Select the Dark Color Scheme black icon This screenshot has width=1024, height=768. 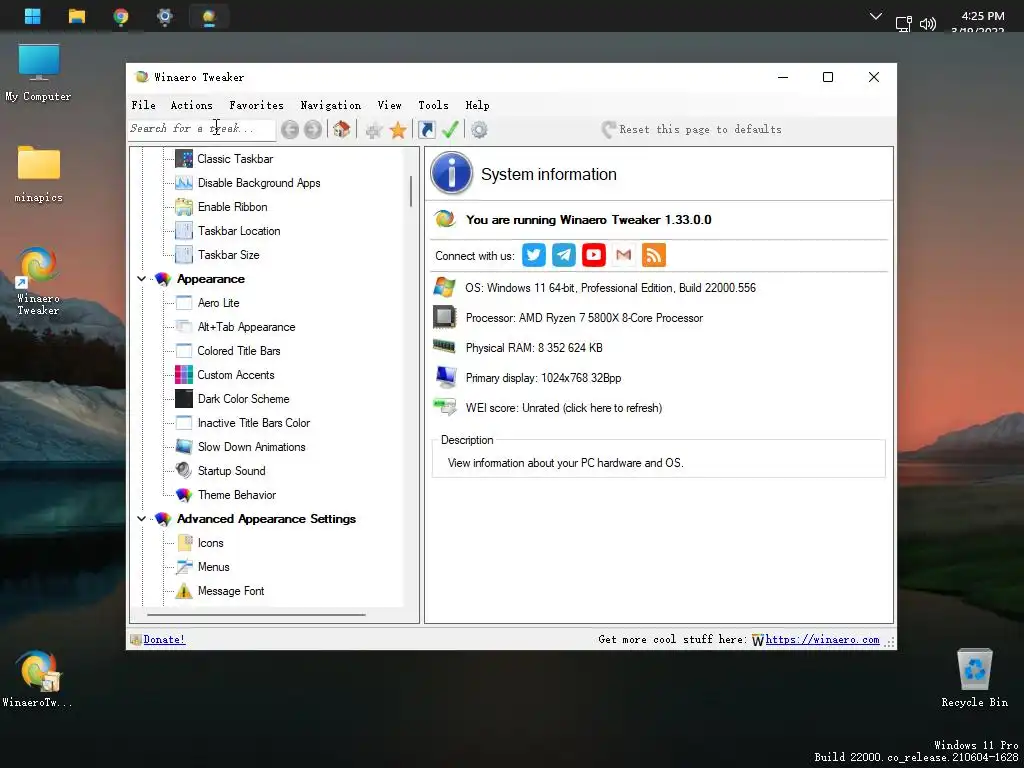click(184, 399)
